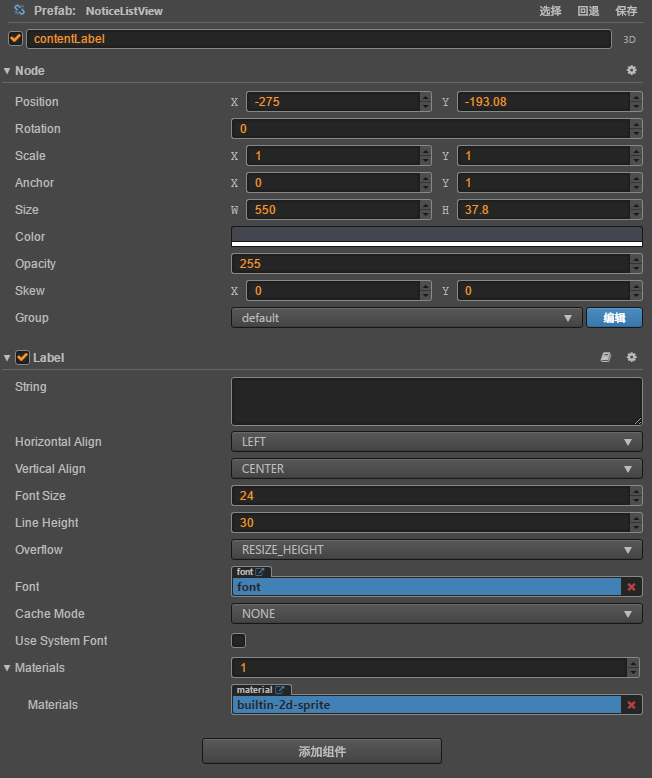Disable the Label component checkbox

pyautogui.click(x=23, y=357)
